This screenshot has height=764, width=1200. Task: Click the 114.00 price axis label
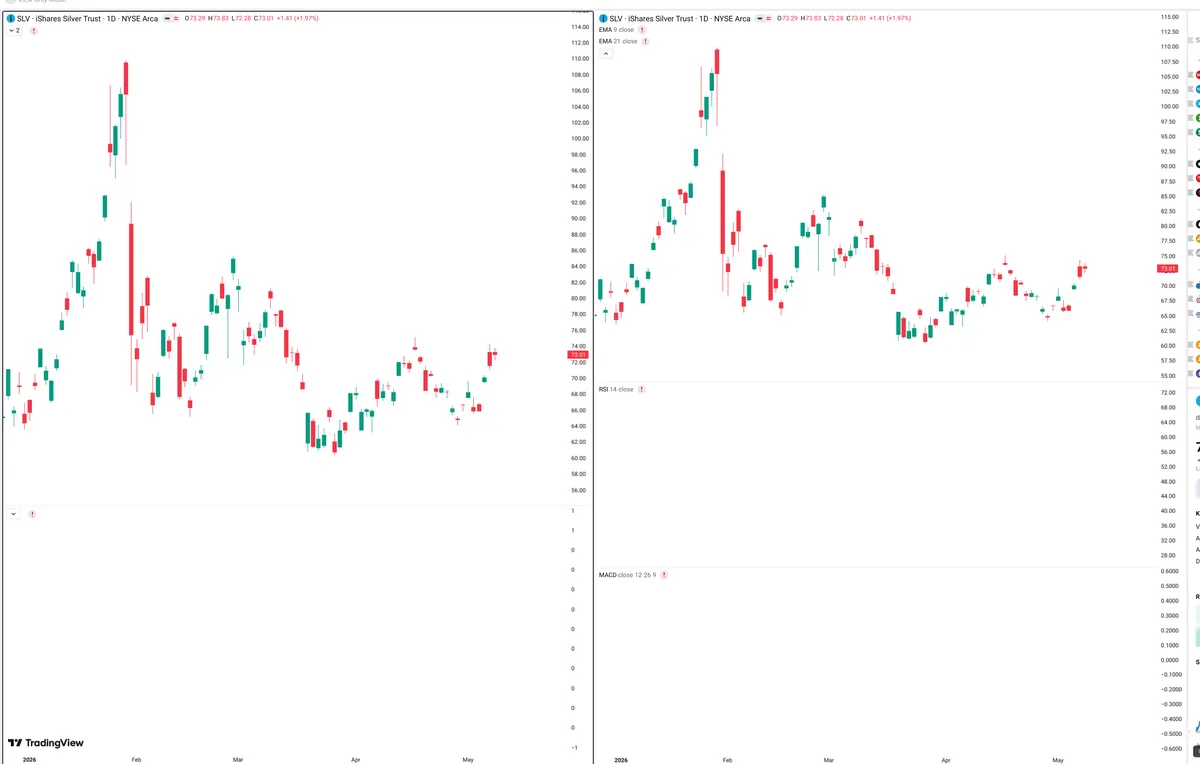click(x=578, y=27)
